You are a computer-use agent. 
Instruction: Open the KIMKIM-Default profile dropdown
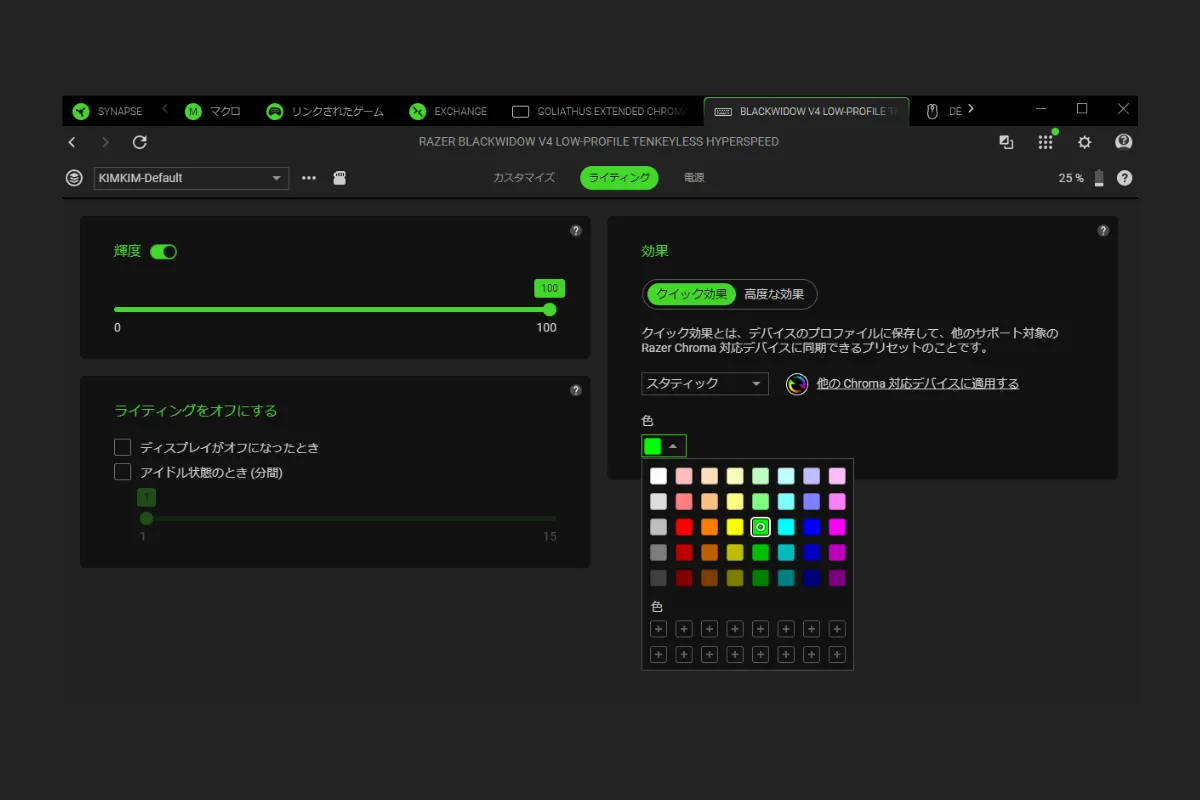[x=191, y=178]
